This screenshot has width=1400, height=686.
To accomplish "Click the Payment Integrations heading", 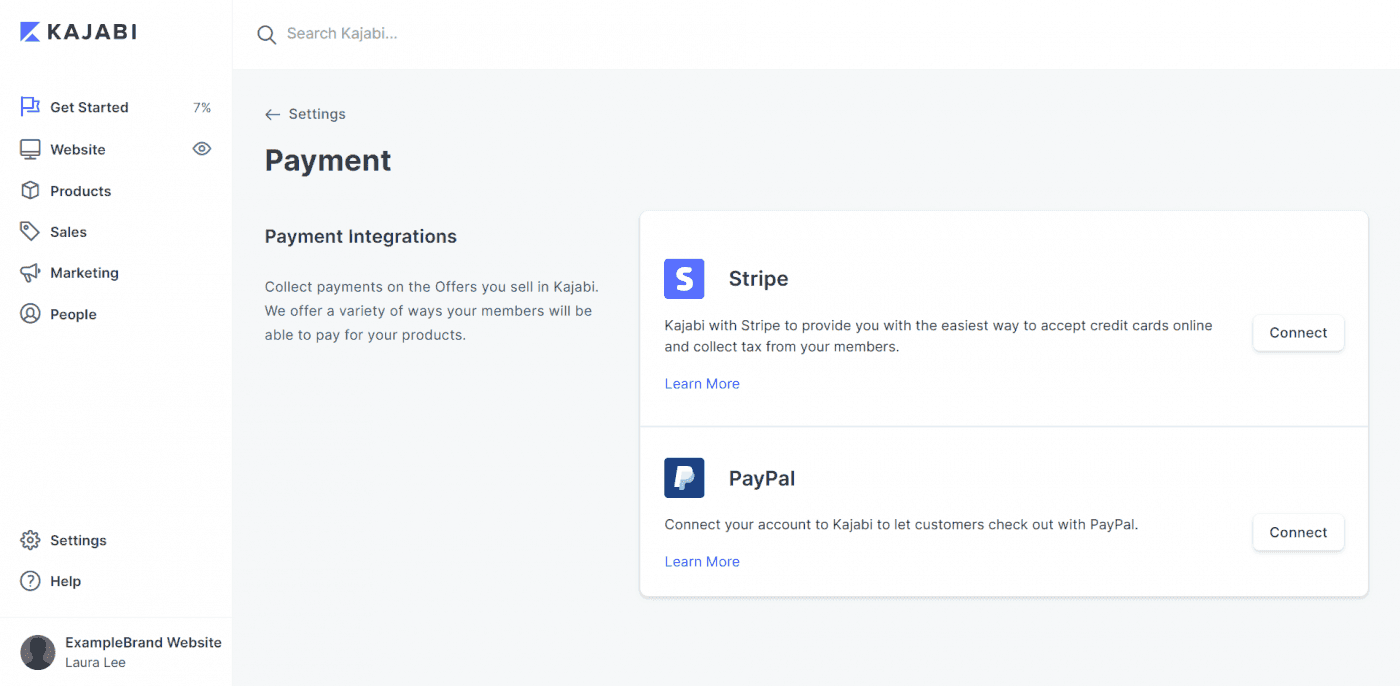I will tap(361, 237).
